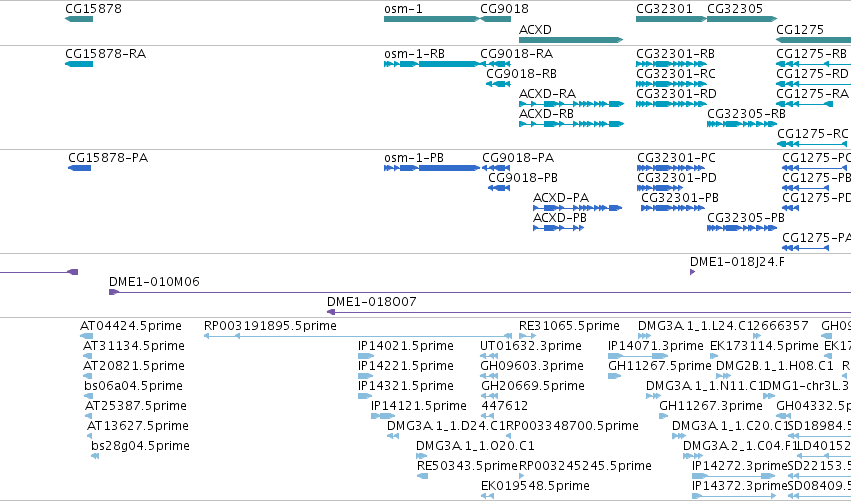Screen dimensions: 851x501
Task: Select transcript CG9018-RA
Action: tap(517, 54)
